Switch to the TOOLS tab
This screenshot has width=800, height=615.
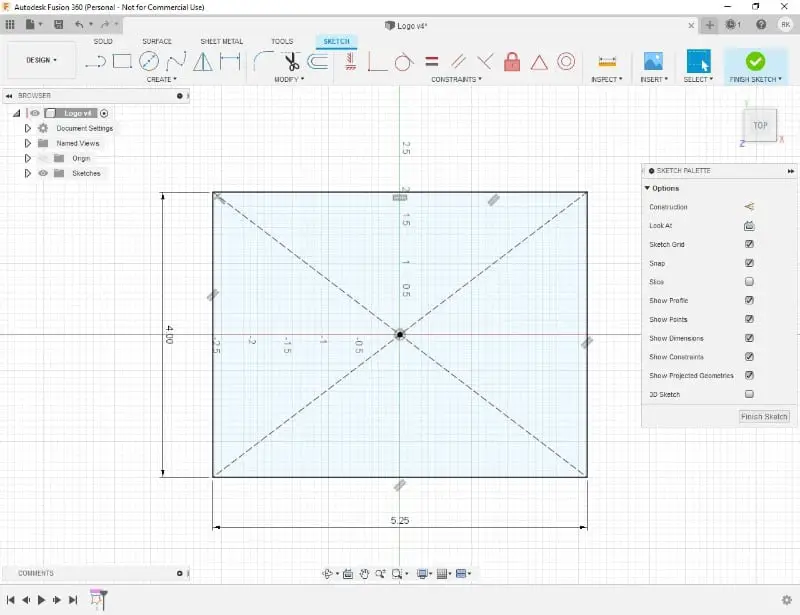pos(282,41)
